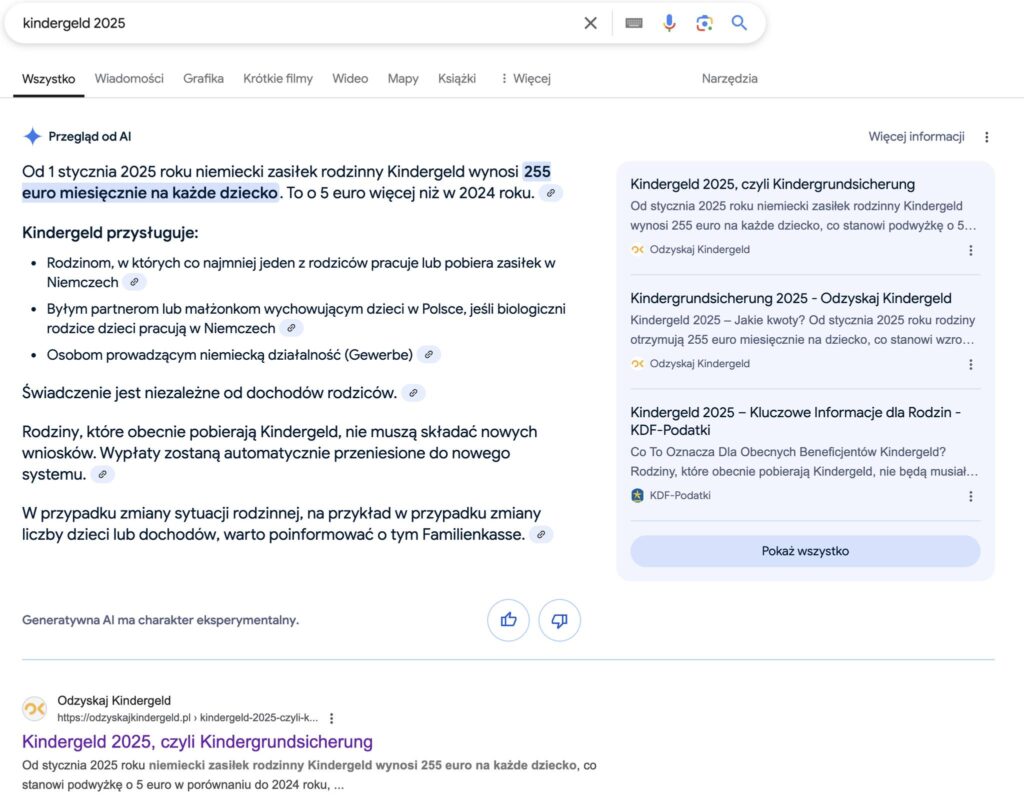Rate the AI overview with thumbs down
This screenshot has height=807, width=1024.
(559, 620)
